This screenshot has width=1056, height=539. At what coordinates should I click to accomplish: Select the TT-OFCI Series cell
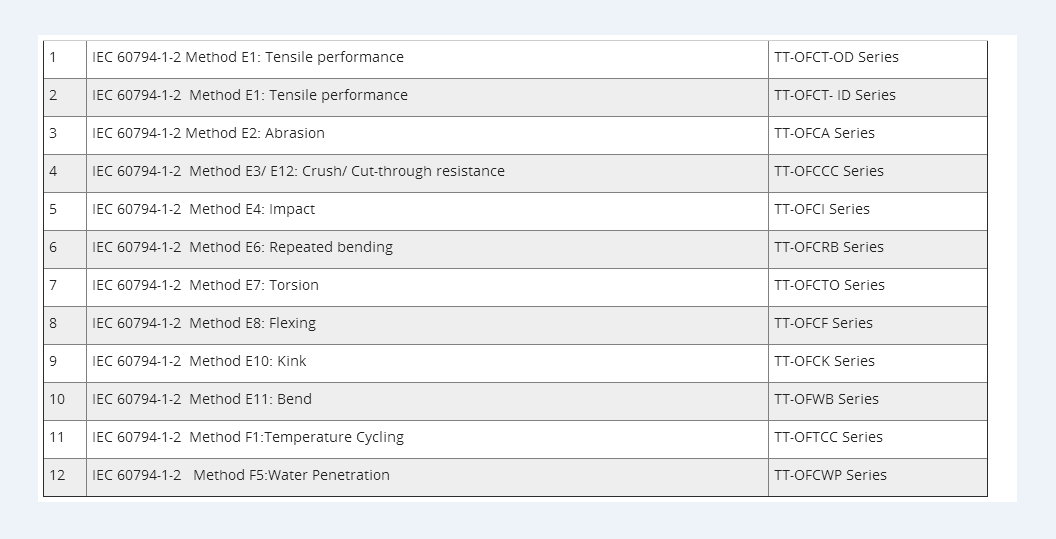(x=821, y=210)
